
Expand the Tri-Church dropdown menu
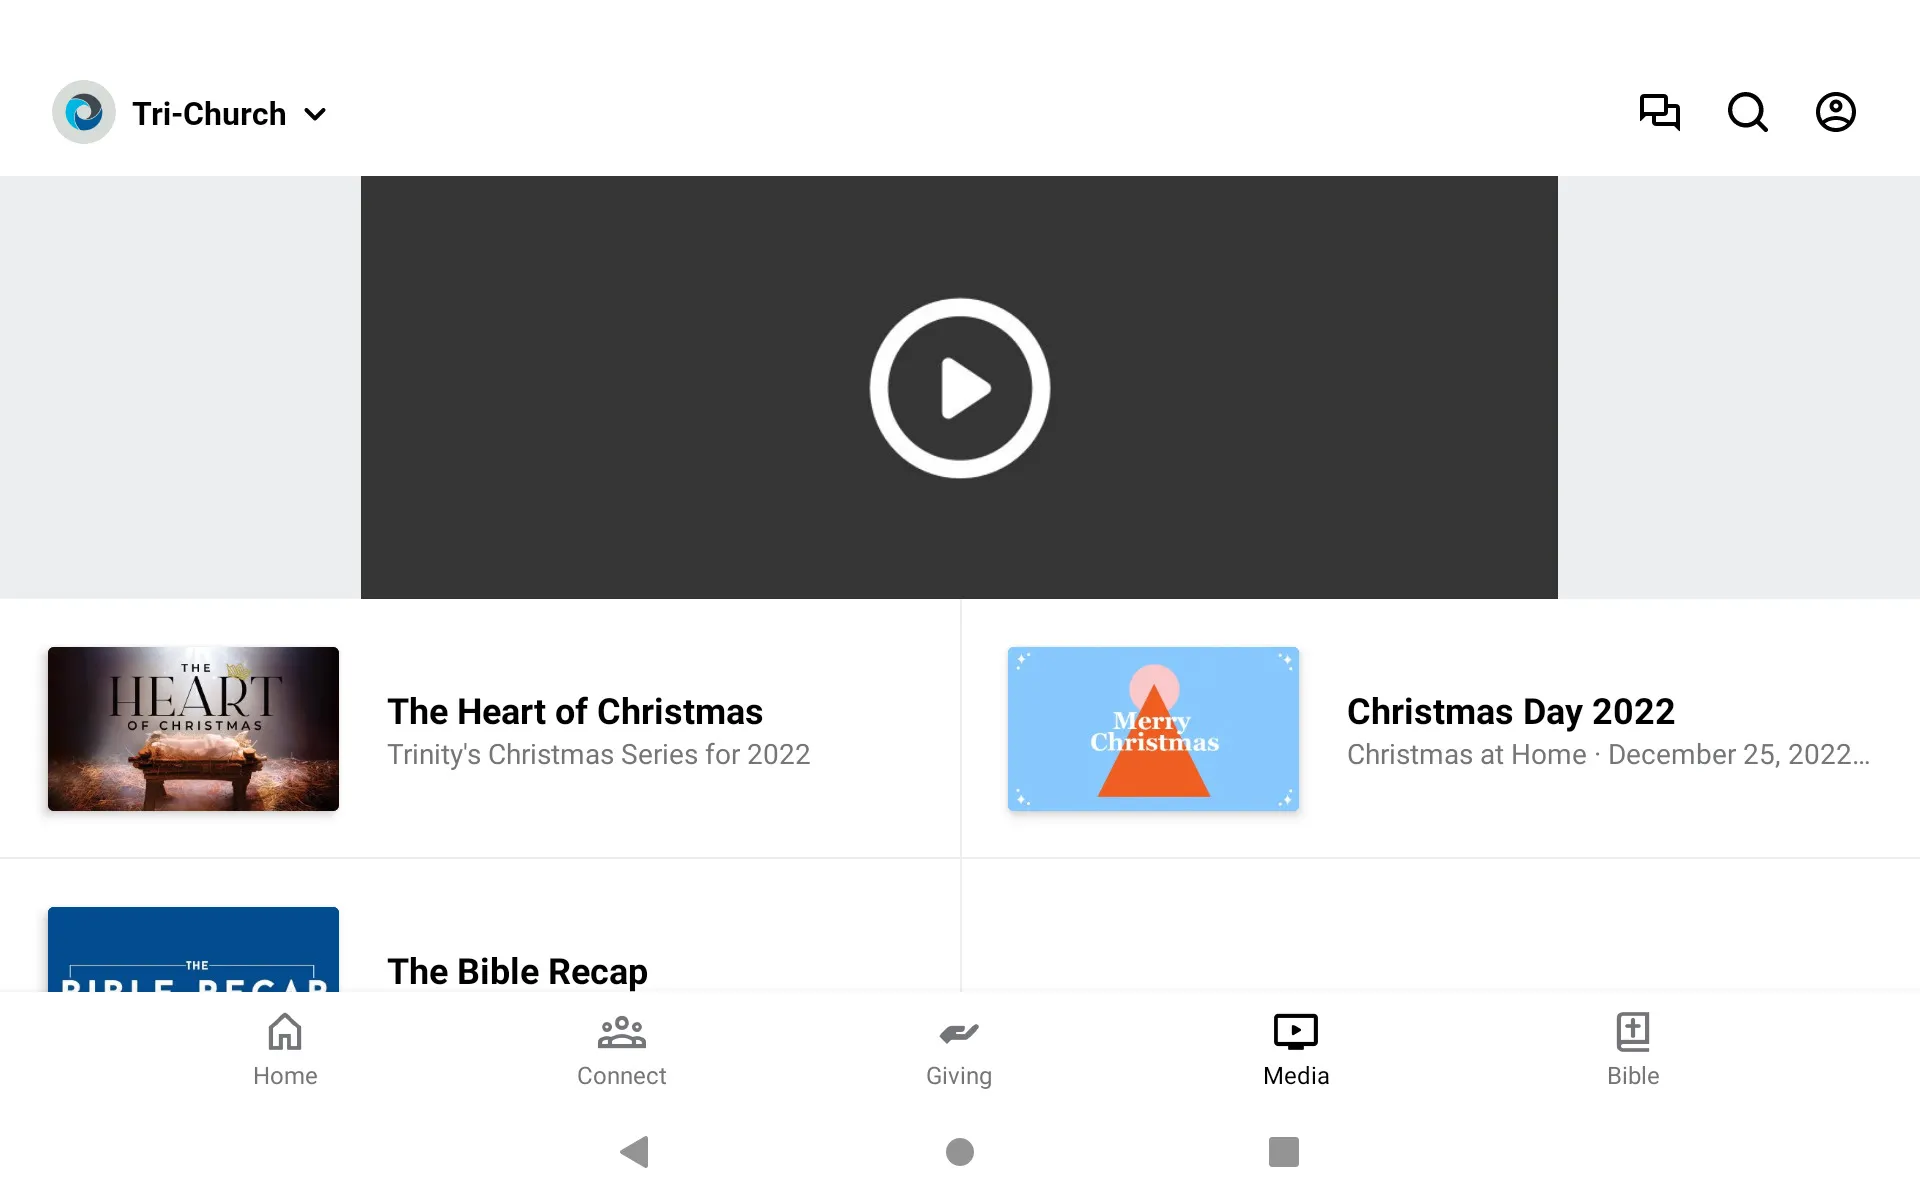[x=314, y=112]
